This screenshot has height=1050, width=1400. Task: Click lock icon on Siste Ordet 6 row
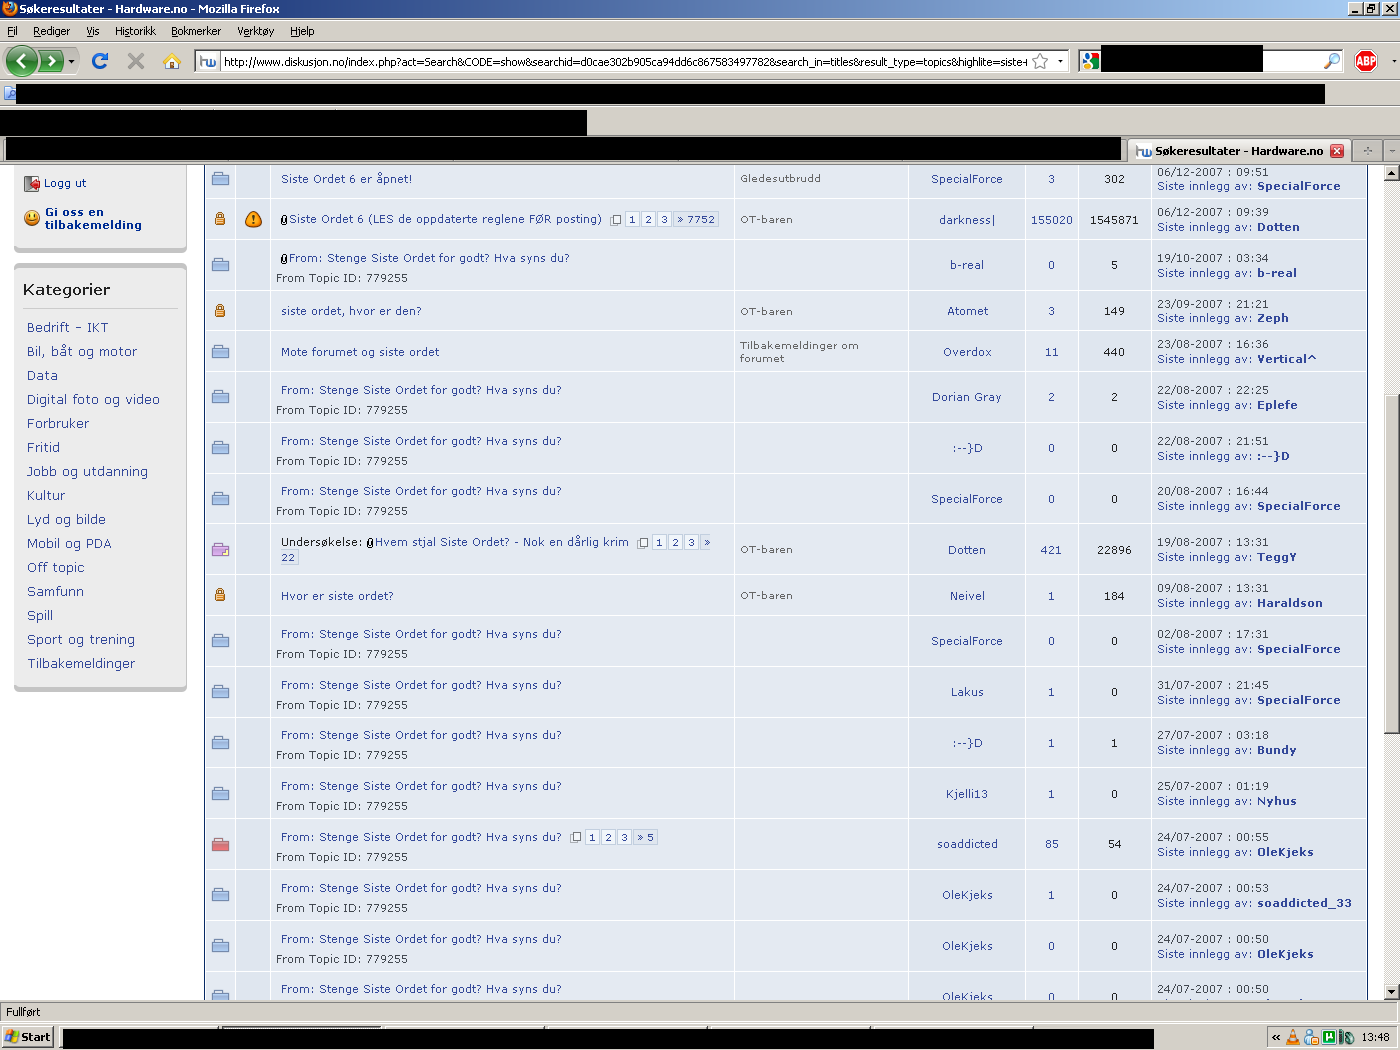220,219
